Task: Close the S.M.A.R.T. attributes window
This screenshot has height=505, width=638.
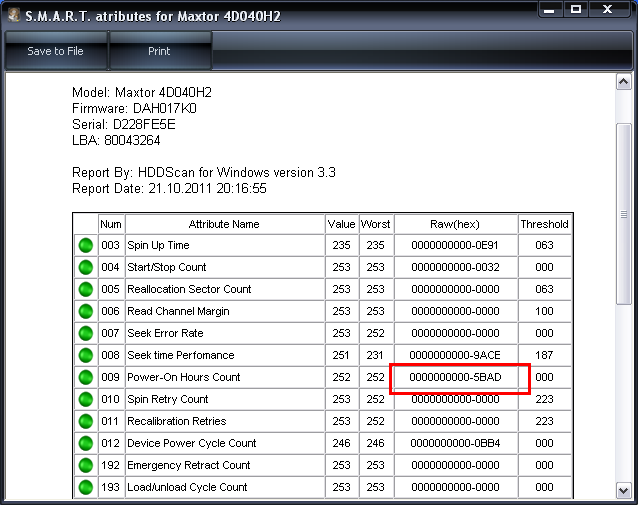Action: [x=607, y=9]
